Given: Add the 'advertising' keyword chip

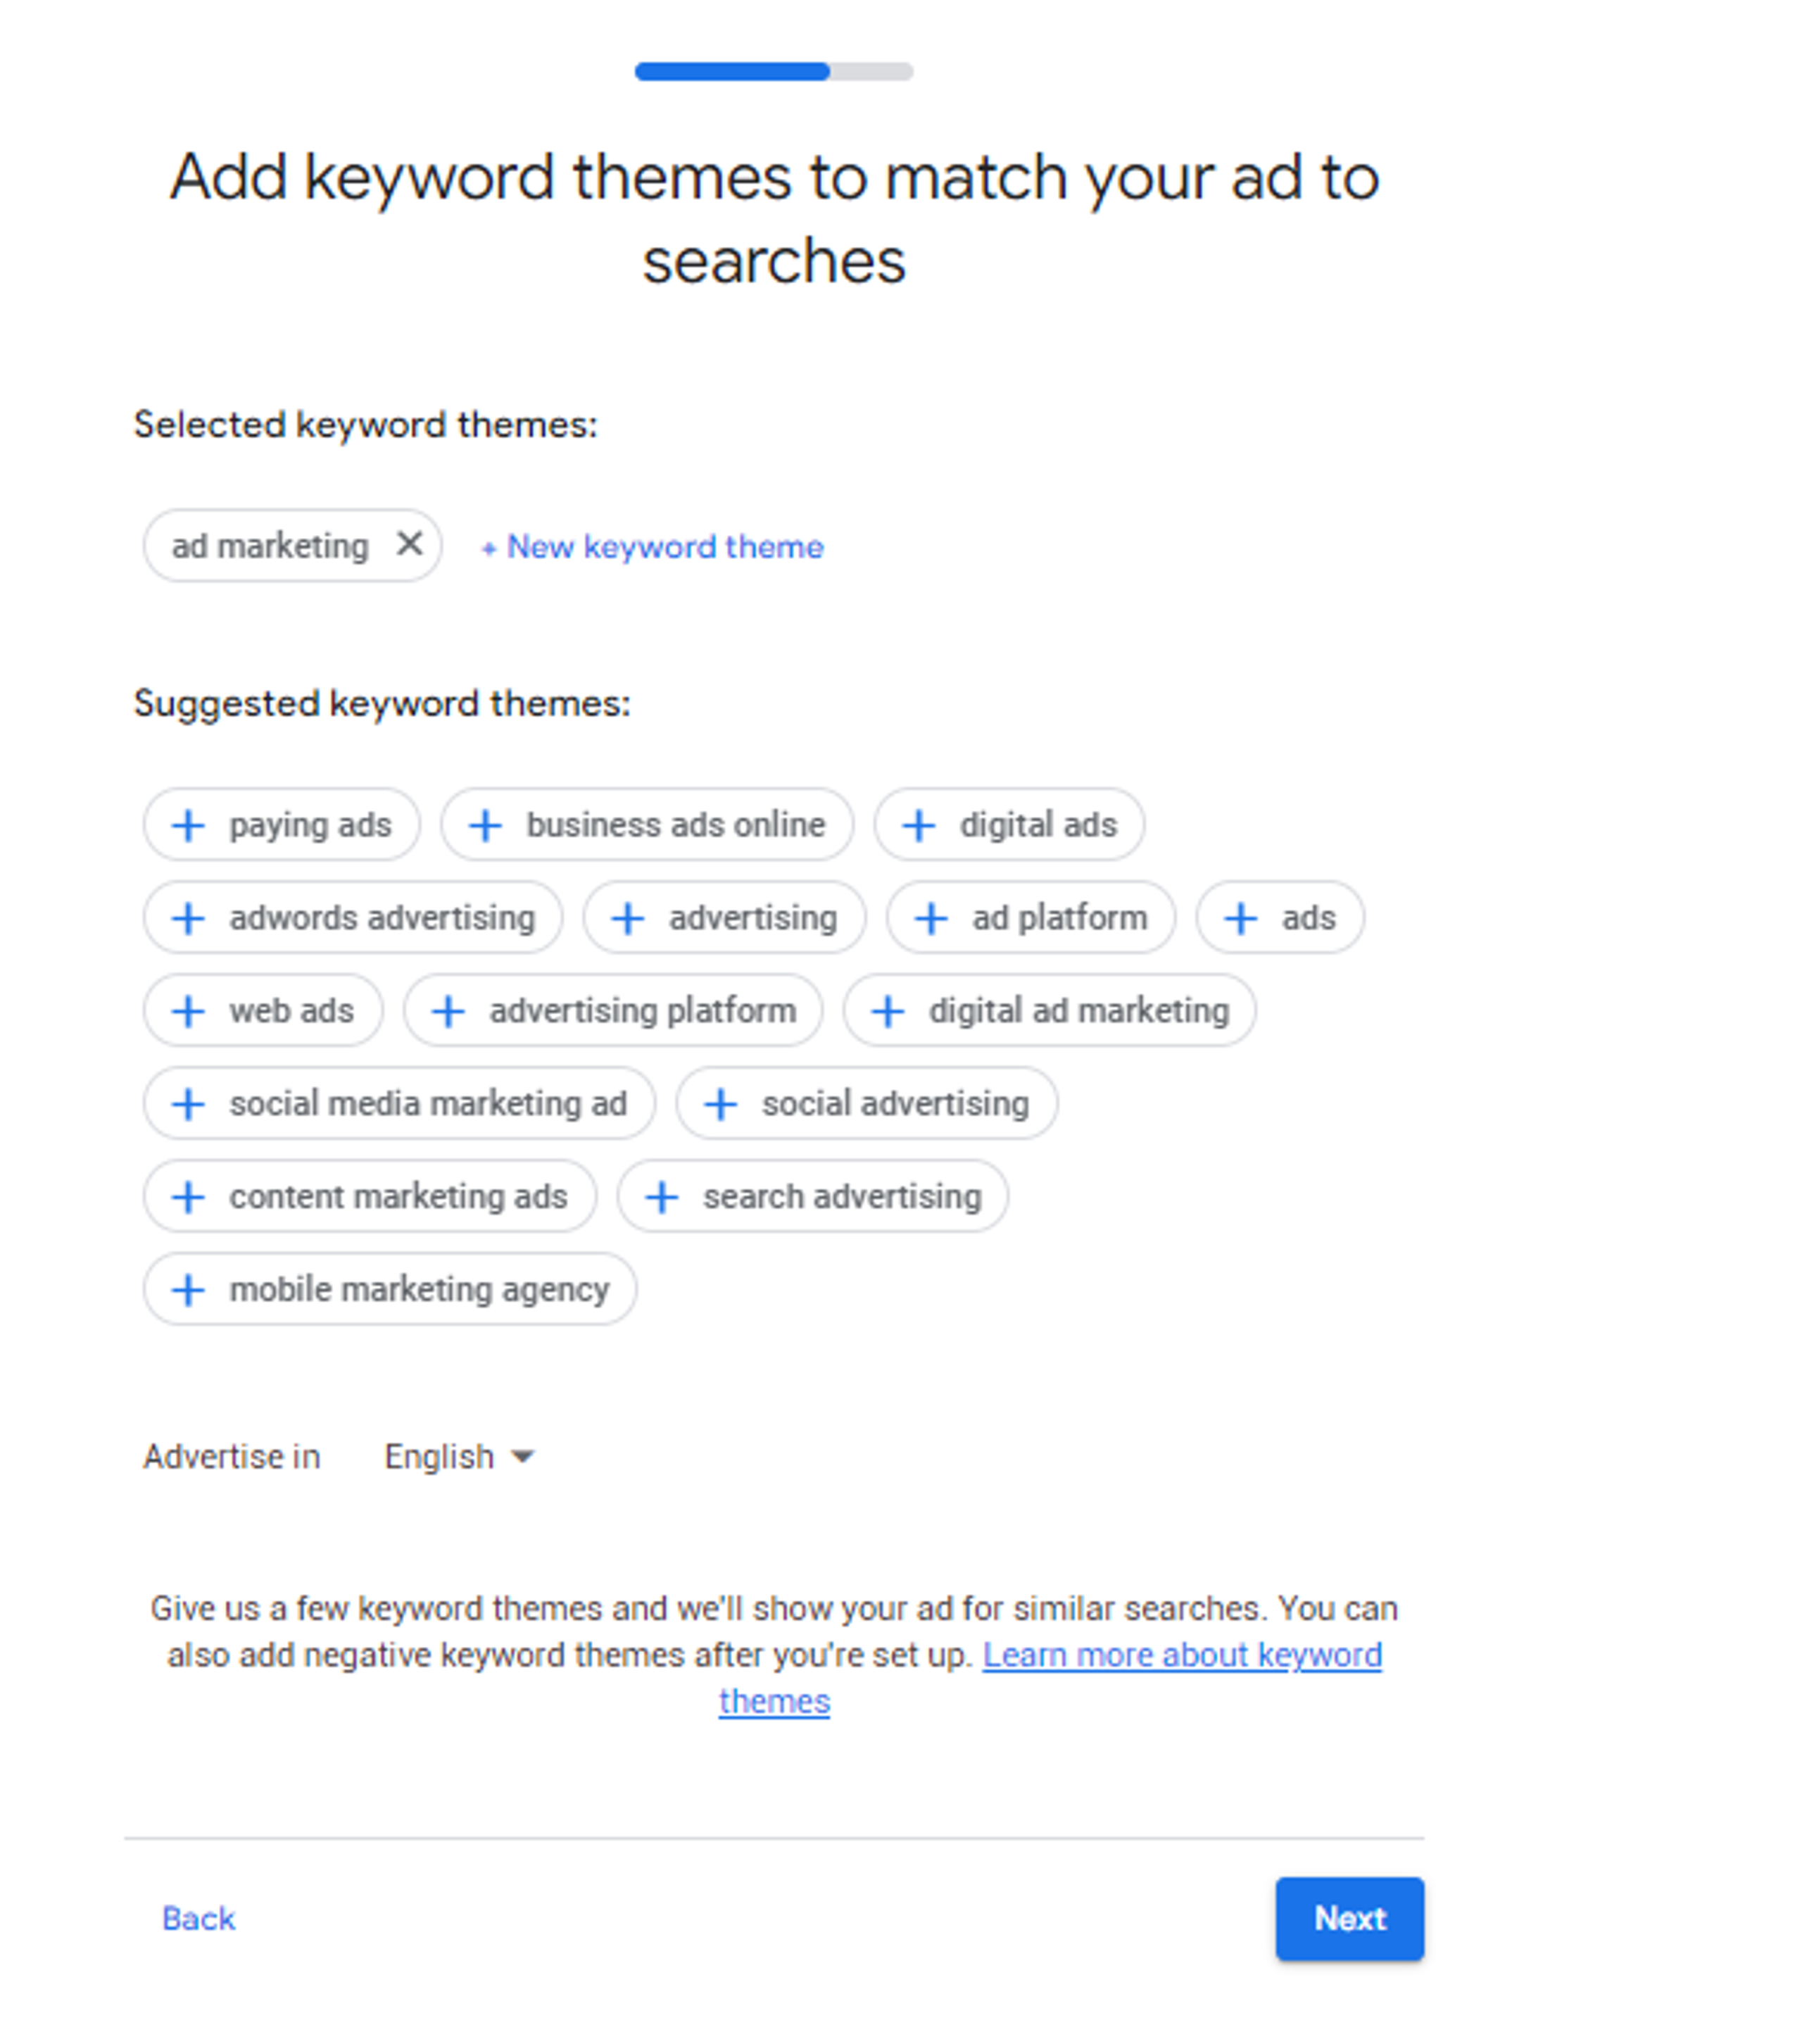Looking at the screenshot, I should (724, 918).
